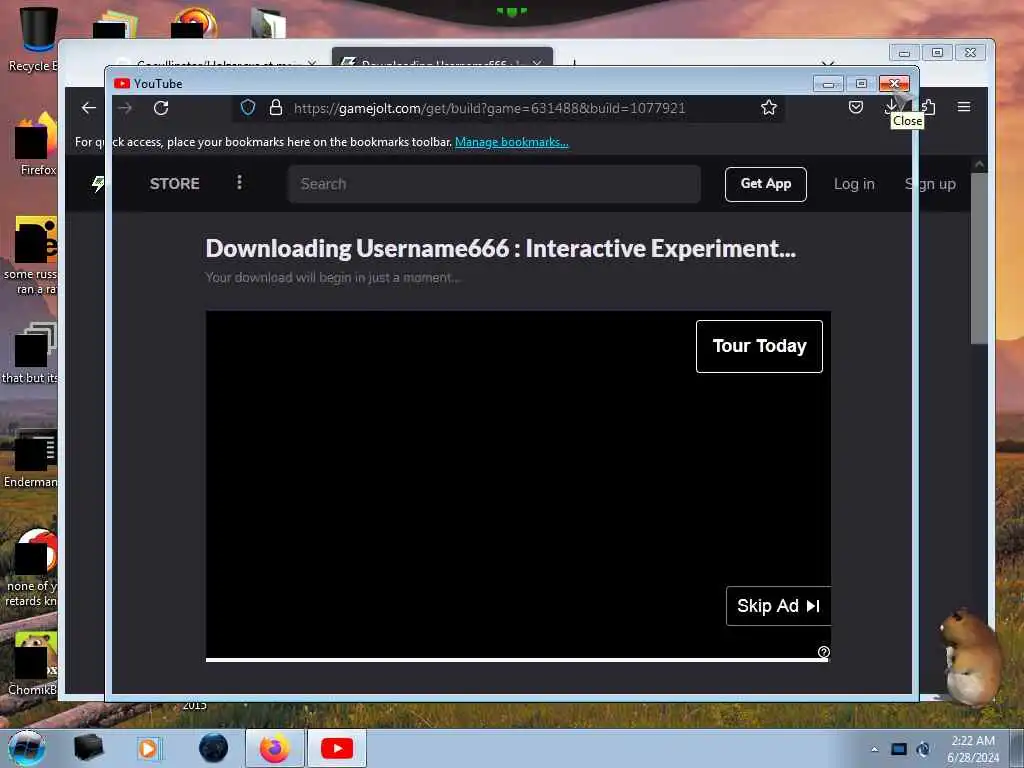Screen dimensions: 1024x768
Task: Maximize the YouTube window
Action: tap(861, 83)
